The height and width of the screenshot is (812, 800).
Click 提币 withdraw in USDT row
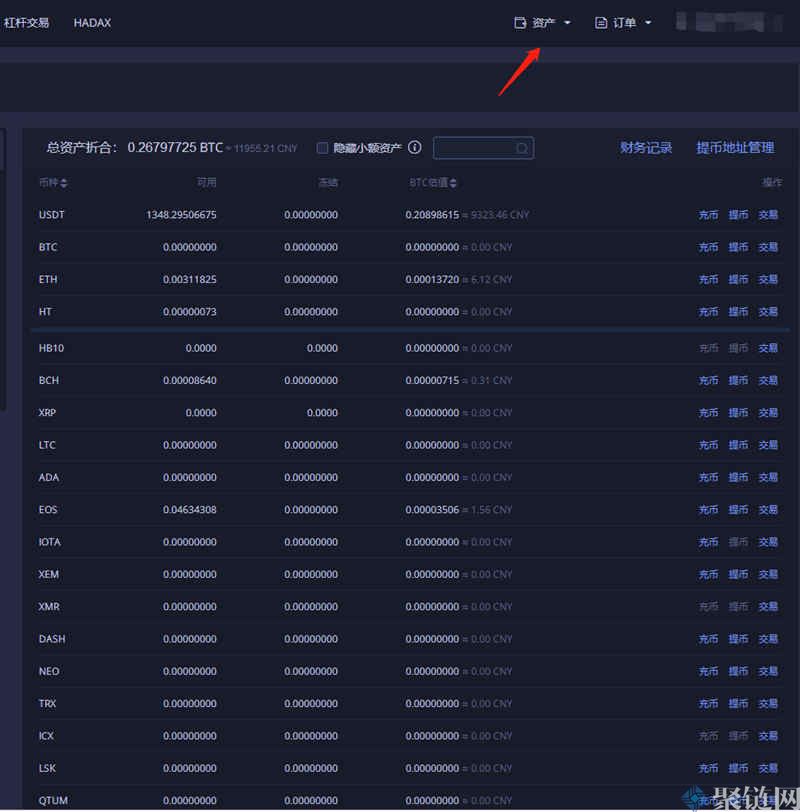738,215
